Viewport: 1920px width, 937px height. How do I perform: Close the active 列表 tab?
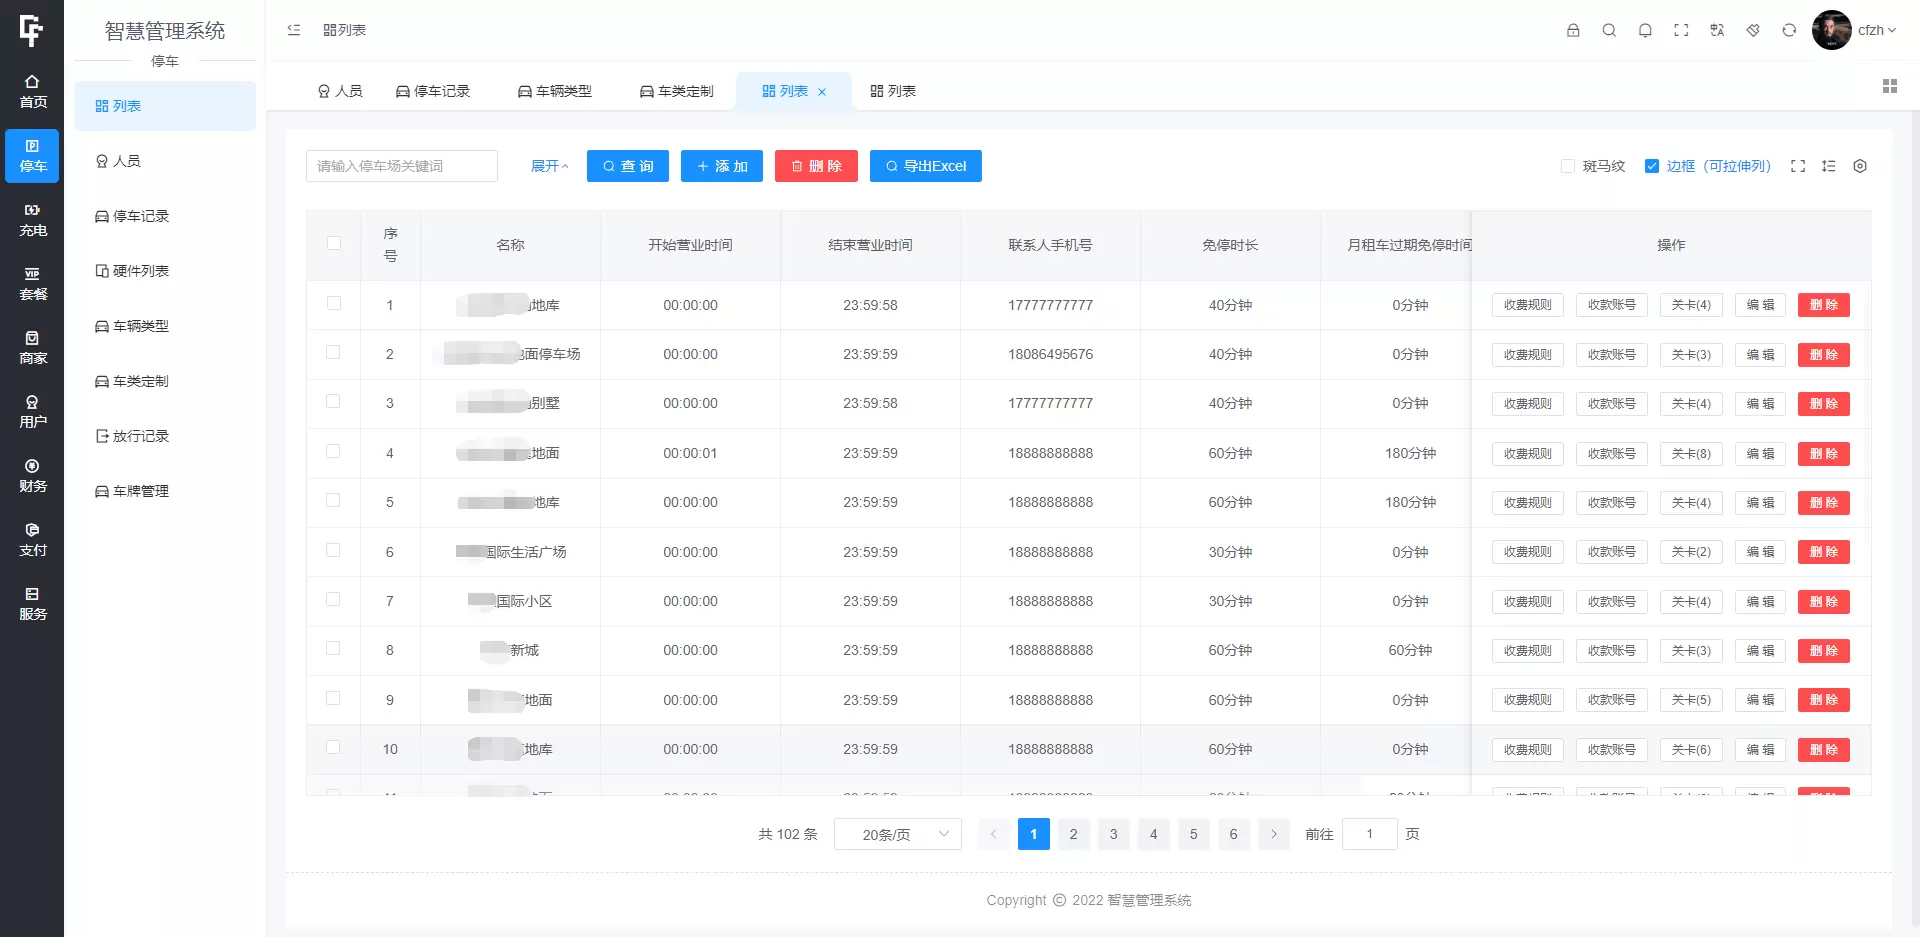click(822, 92)
